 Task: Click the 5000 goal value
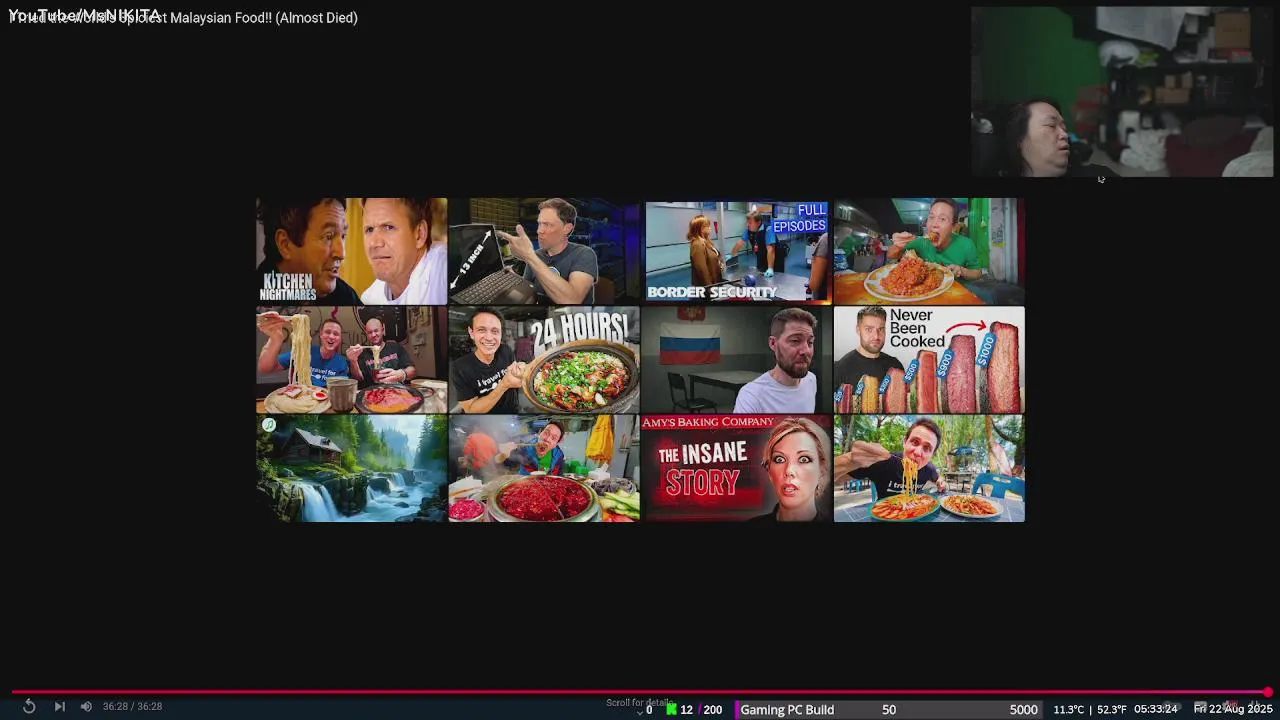[1023, 710]
